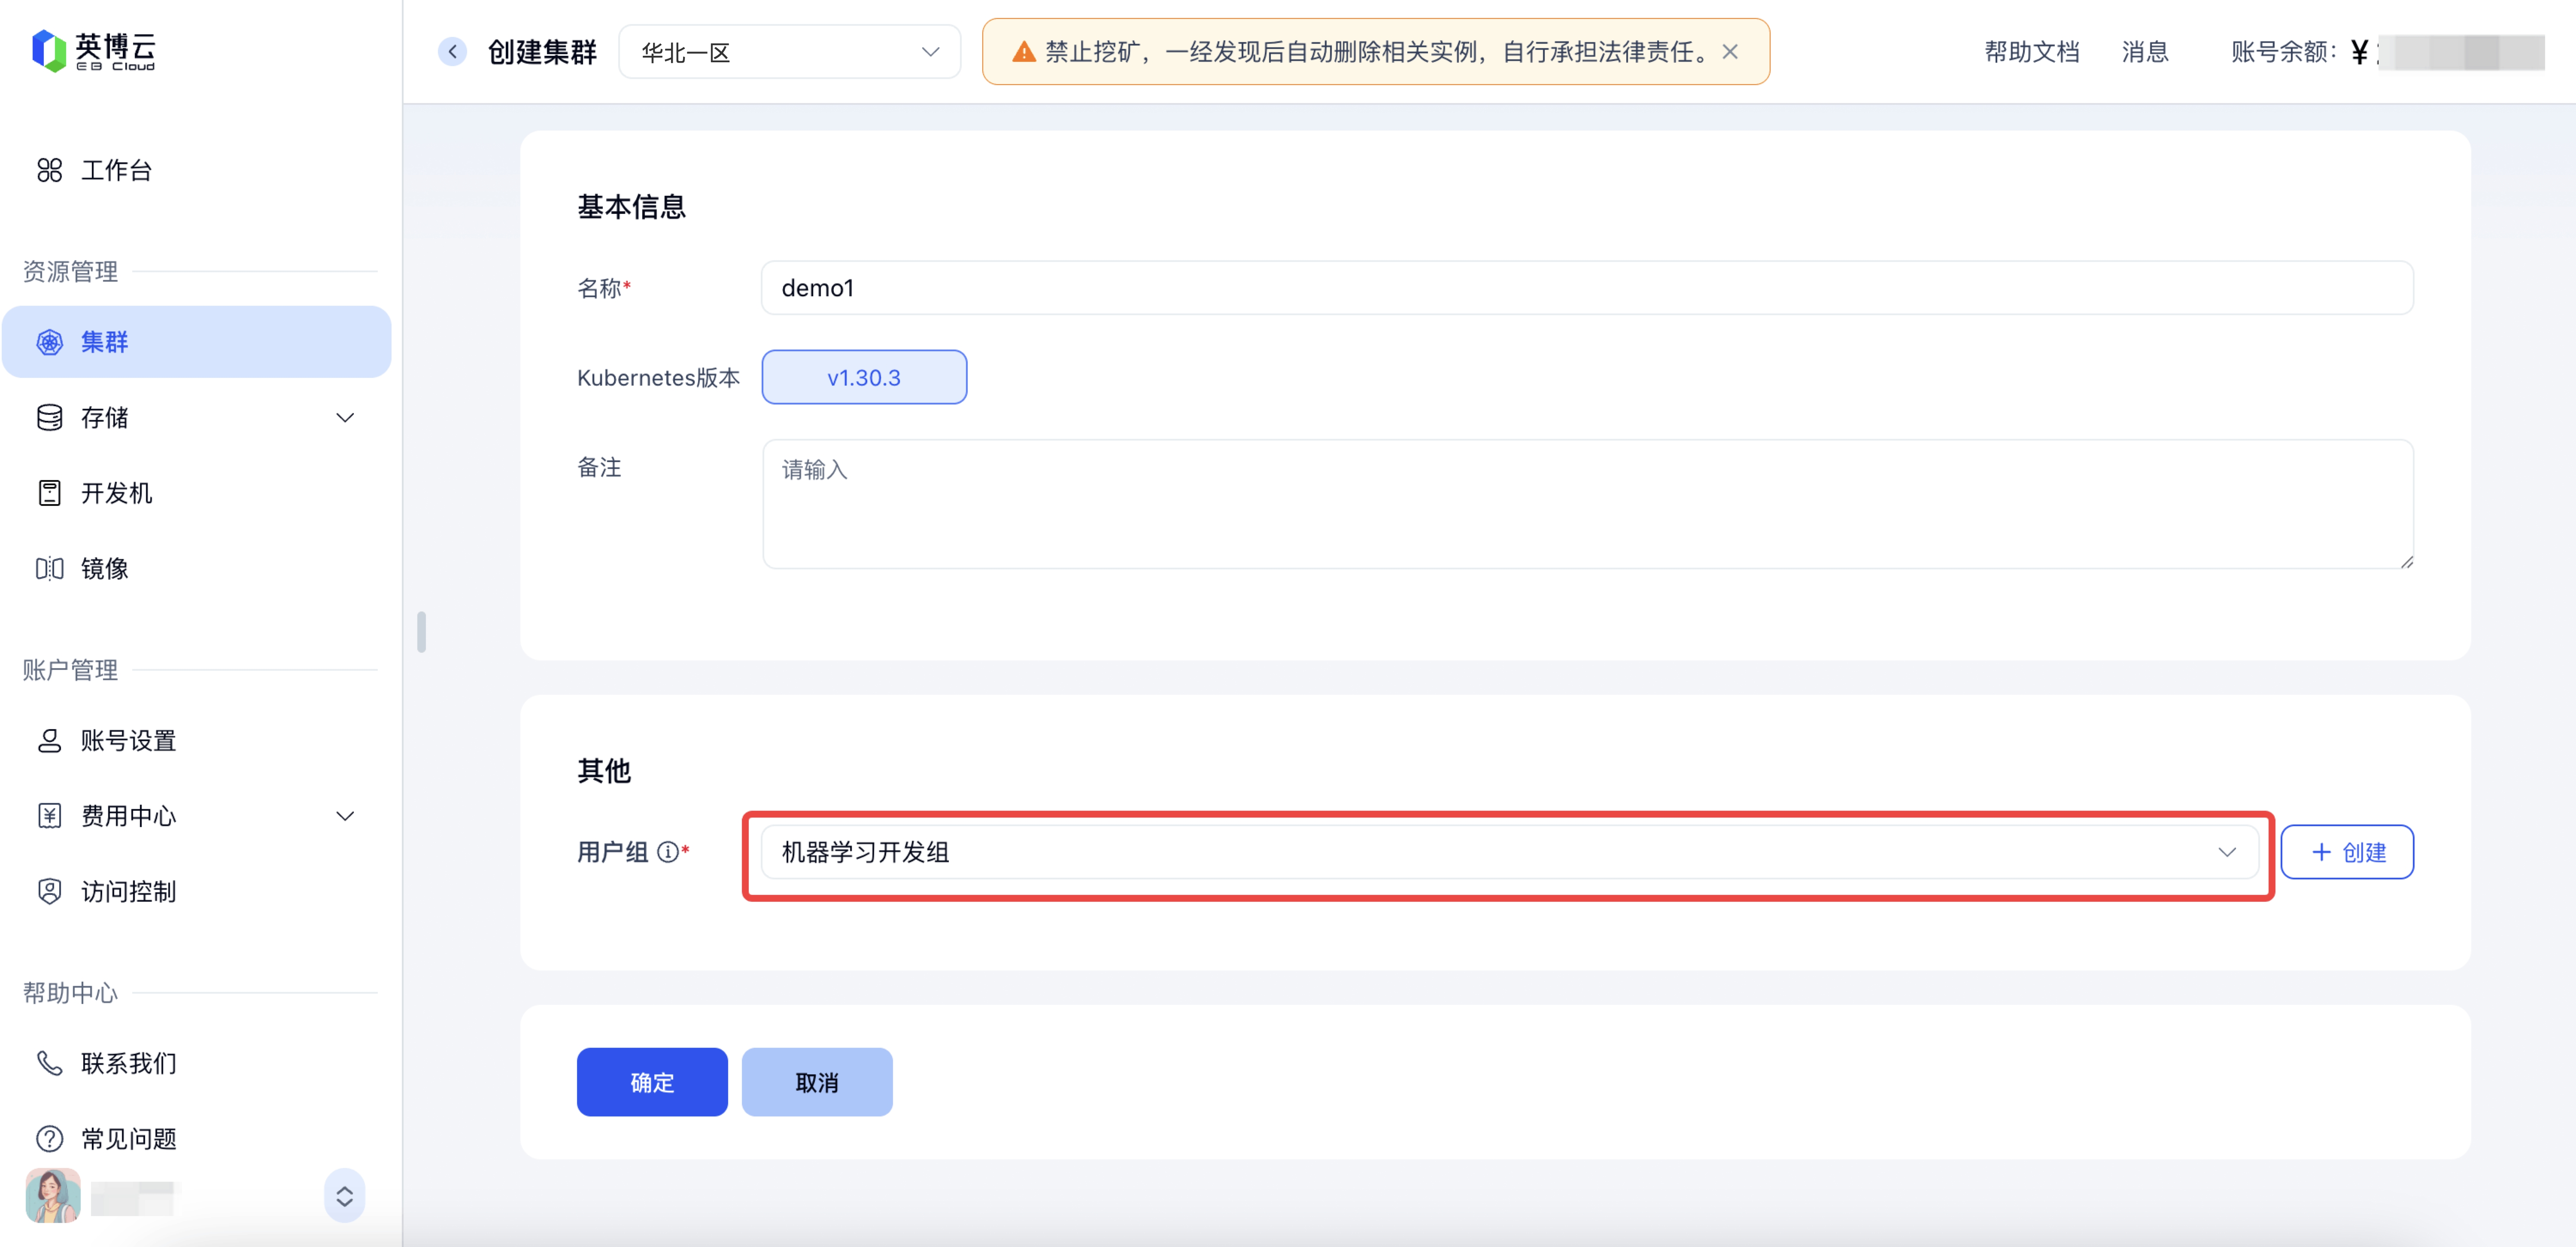Click the user avatar picture

pyautogui.click(x=52, y=1196)
